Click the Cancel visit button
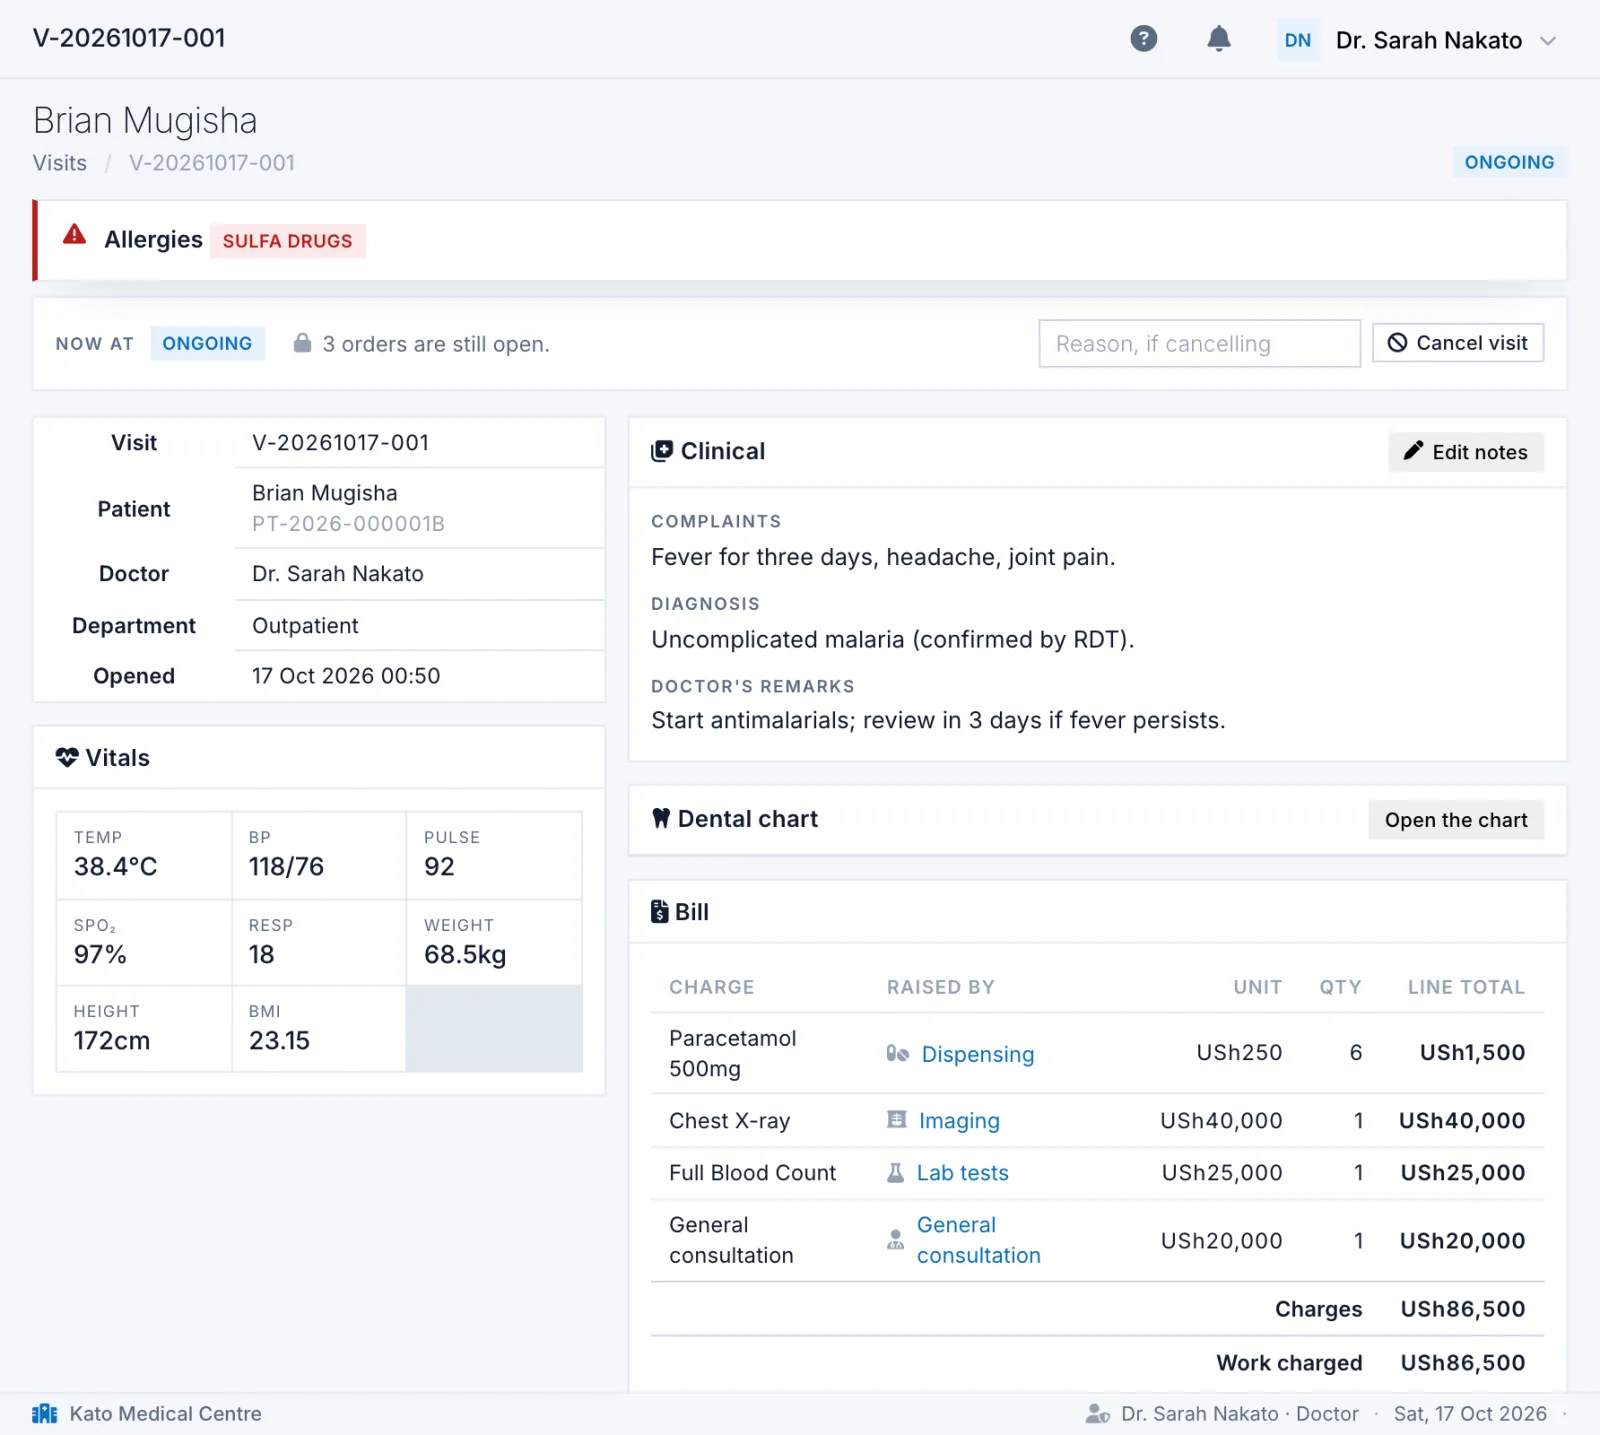Screen dimensions: 1600x1435 tap(1457, 343)
